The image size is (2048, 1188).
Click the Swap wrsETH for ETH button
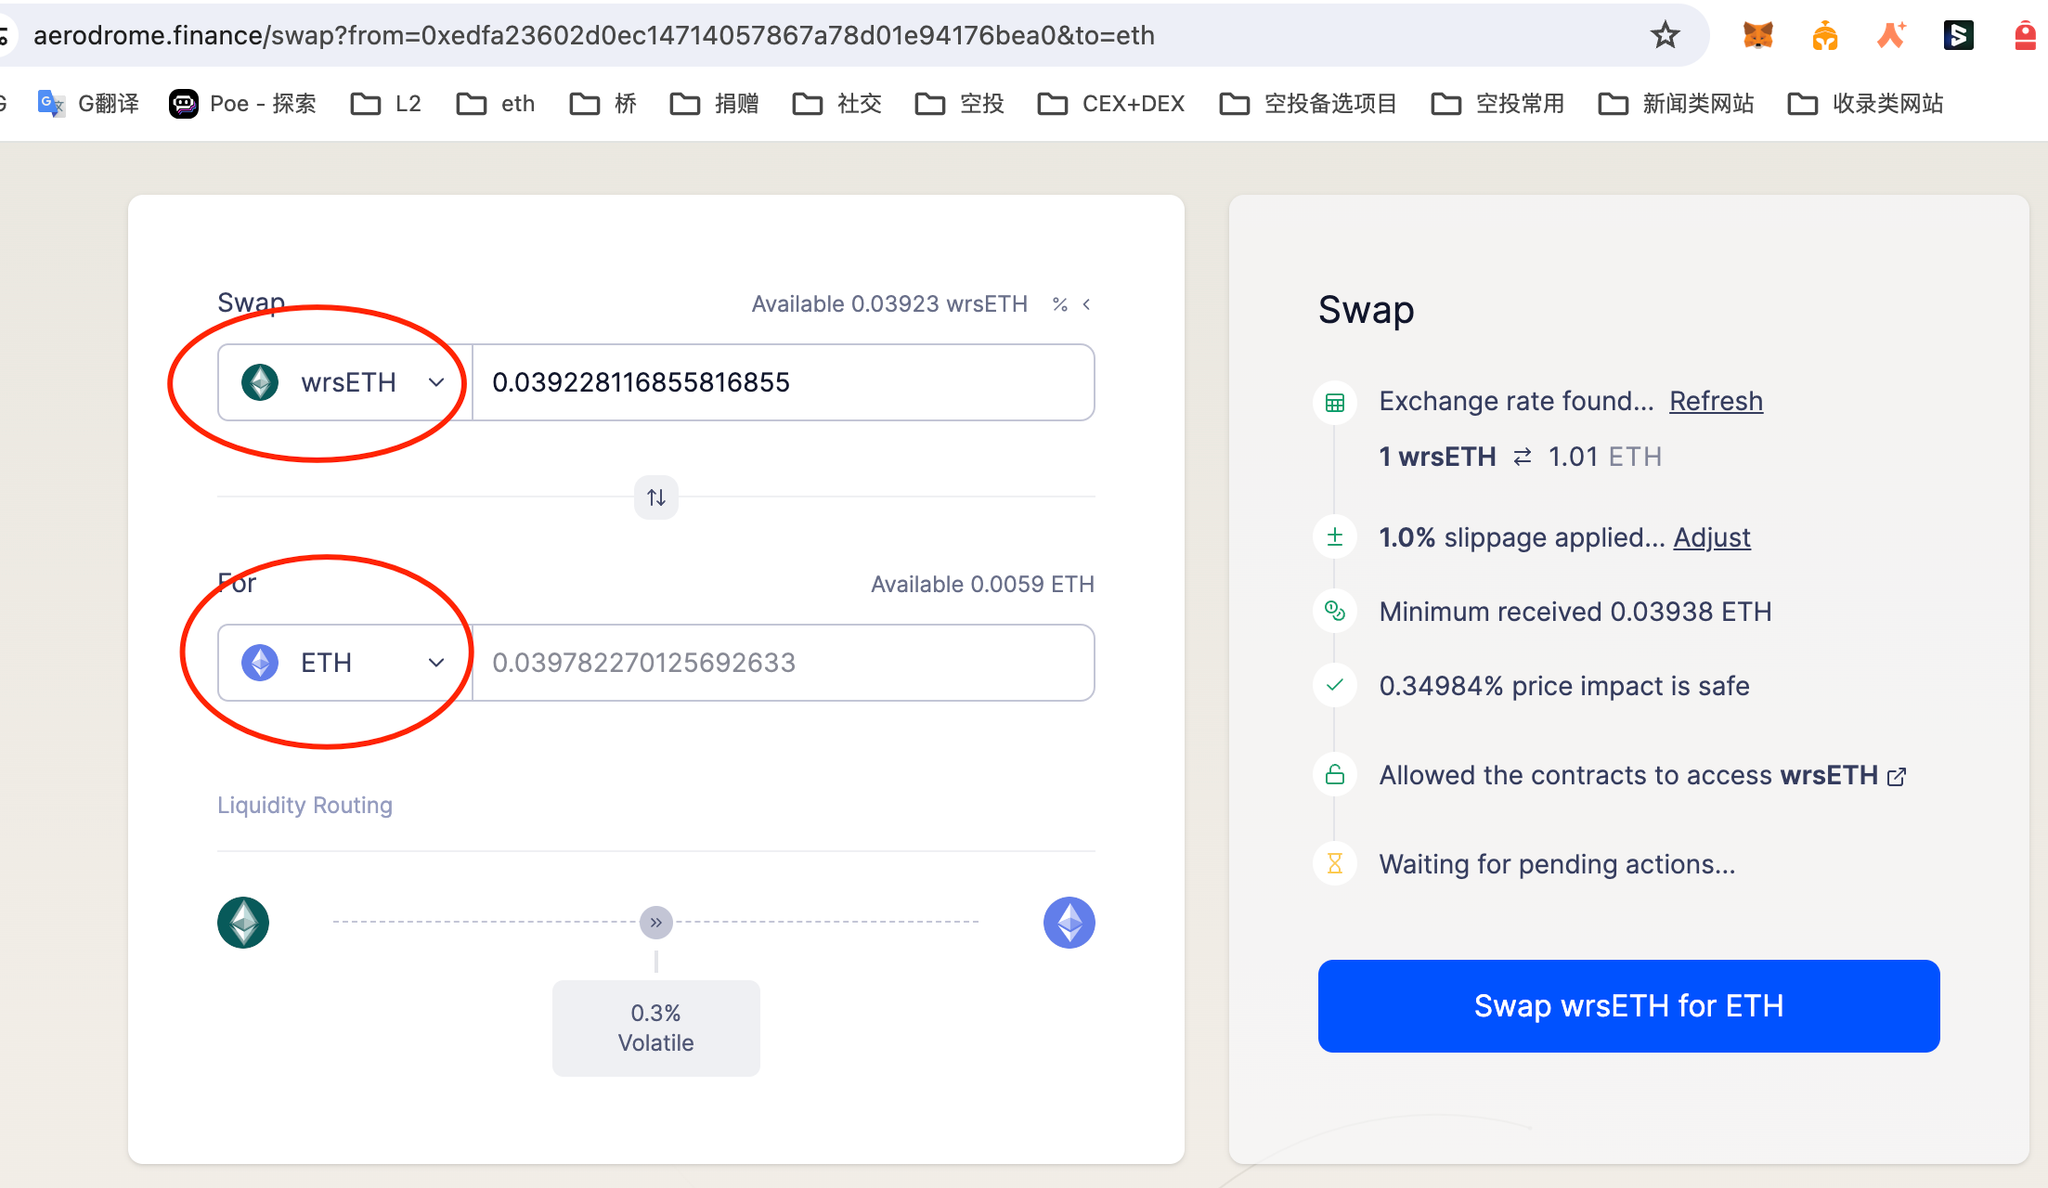[x=1627, y=1006]
